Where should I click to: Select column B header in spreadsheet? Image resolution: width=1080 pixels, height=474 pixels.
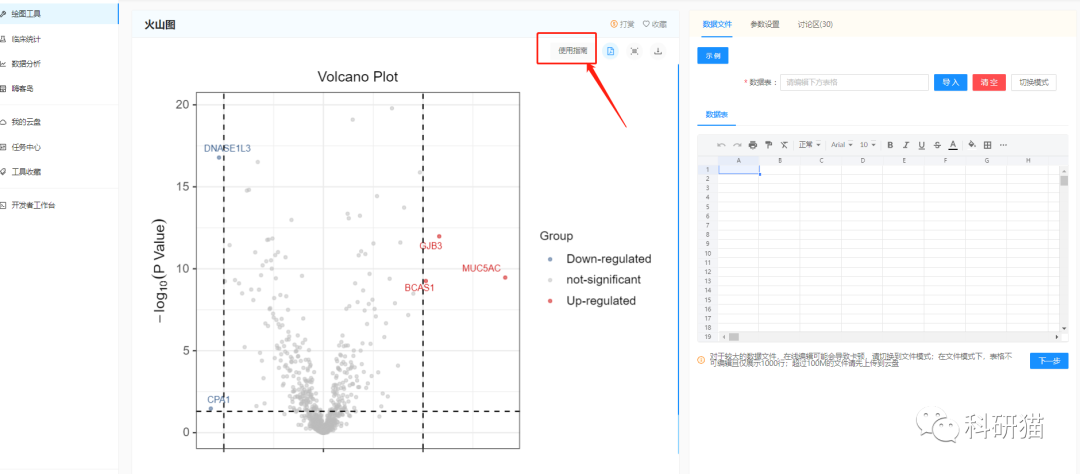(780, 161)
